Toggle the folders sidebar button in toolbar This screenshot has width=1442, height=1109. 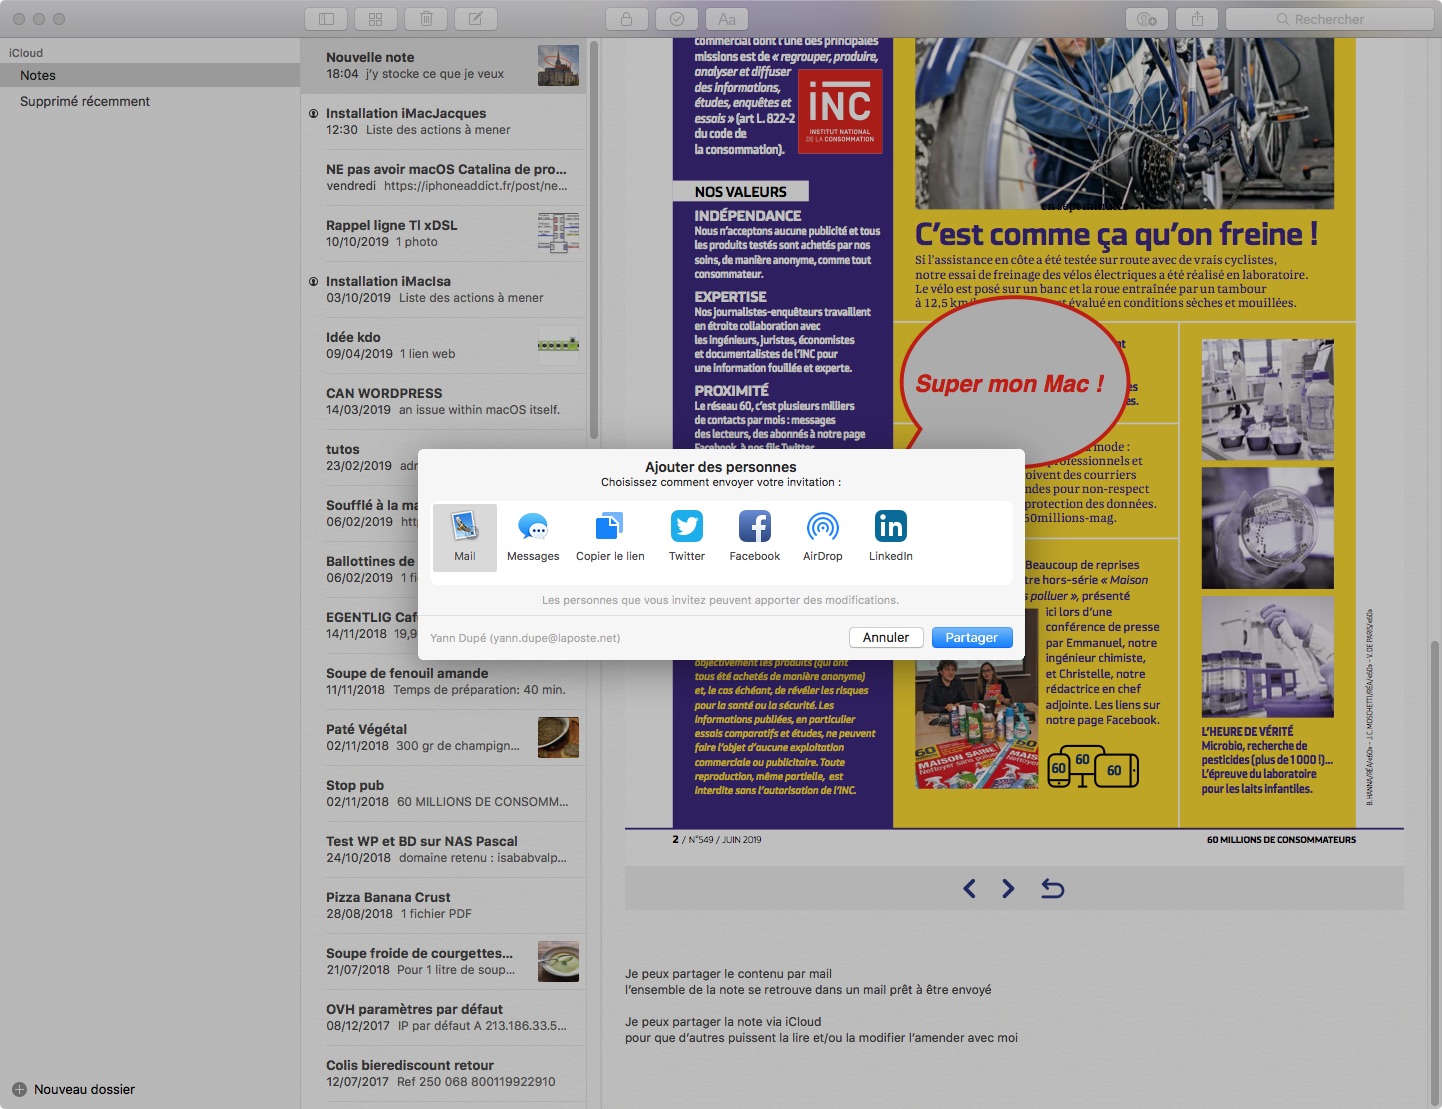[x=326, y=19]
